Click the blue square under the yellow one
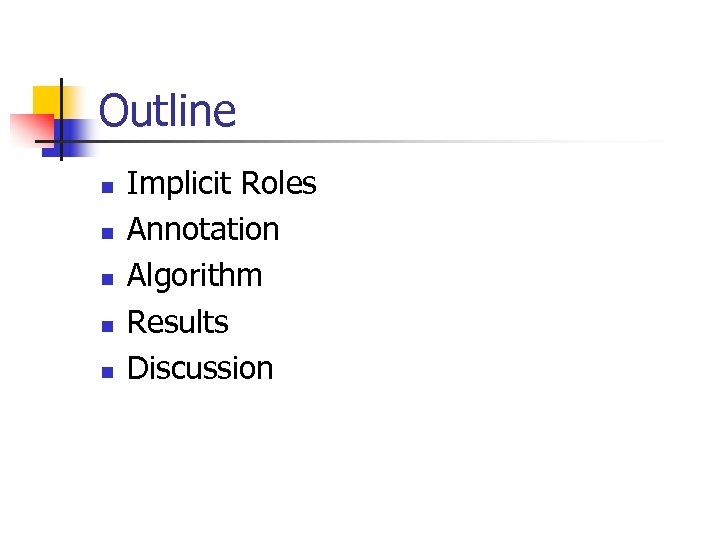Viewport: 720px width, 540px height. coord(76,130)
